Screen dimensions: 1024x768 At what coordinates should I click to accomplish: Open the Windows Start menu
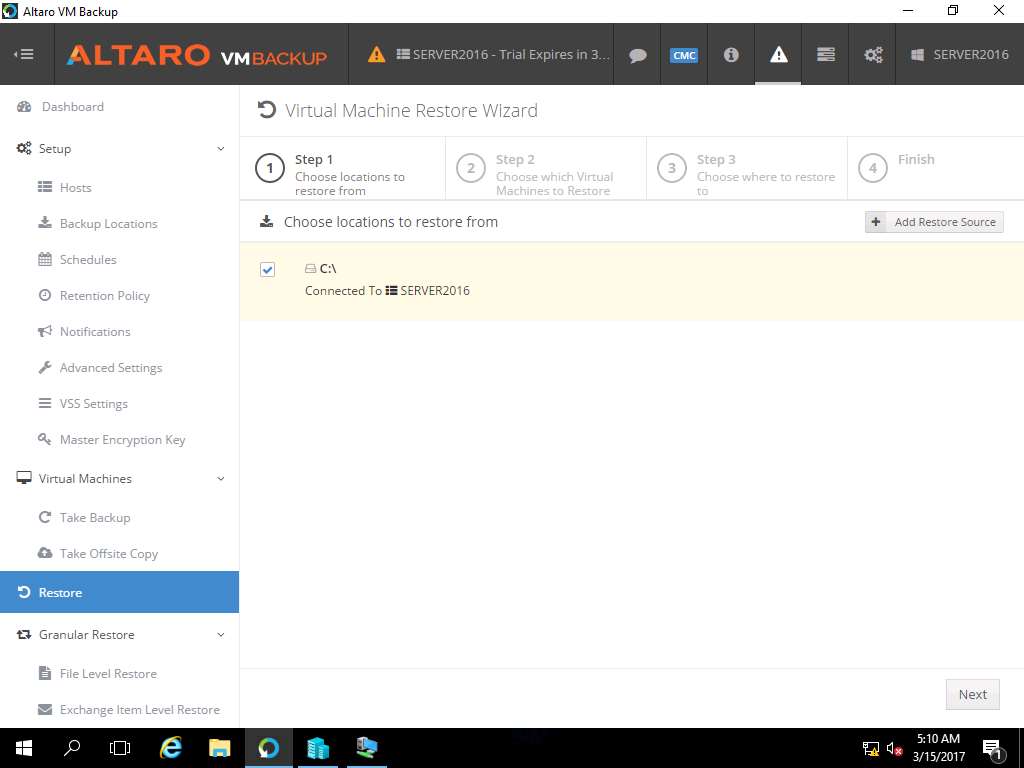click(x=24, y=748)
